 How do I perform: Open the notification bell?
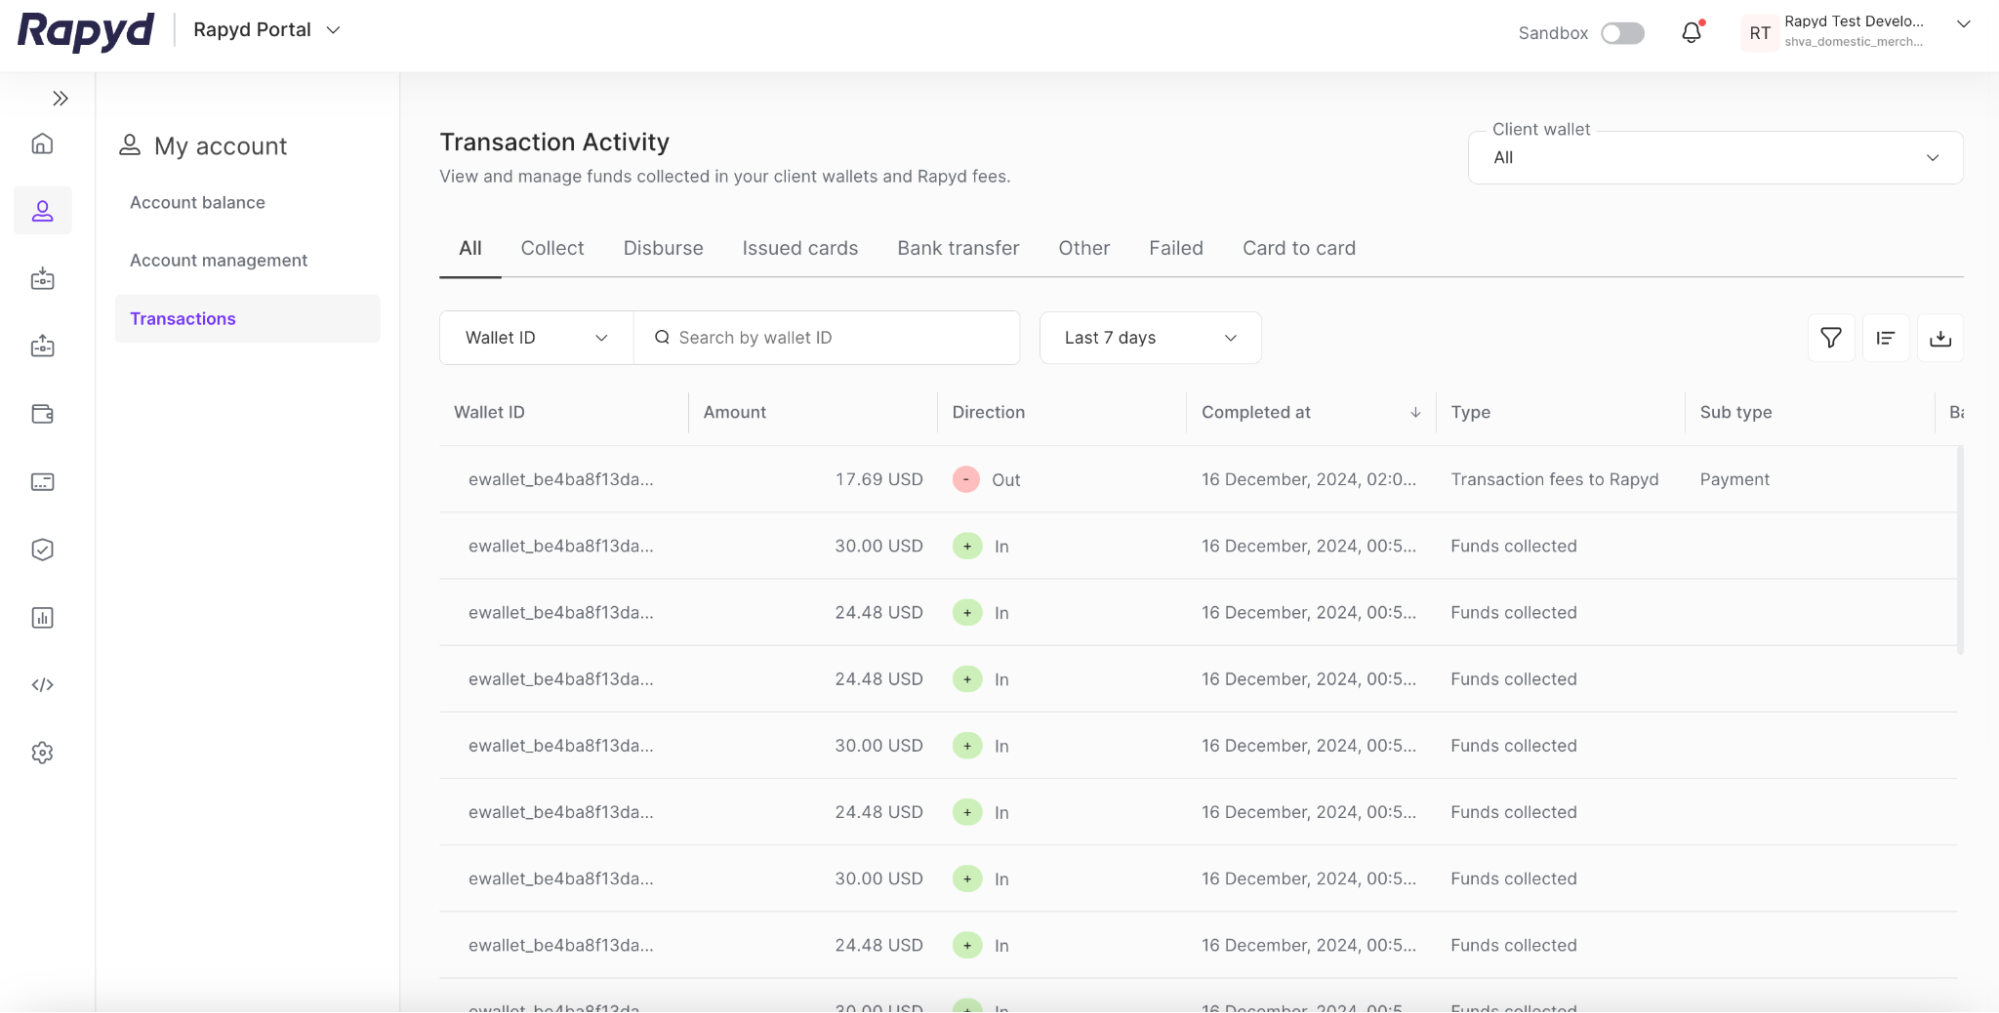click(1691, 32)
